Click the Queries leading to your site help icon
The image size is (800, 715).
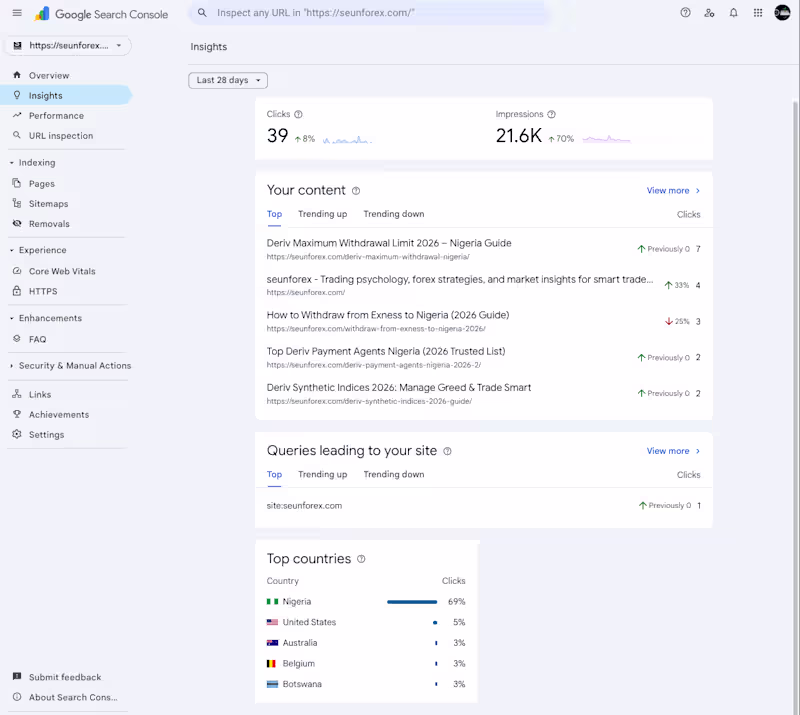click(x=447, y=451)
